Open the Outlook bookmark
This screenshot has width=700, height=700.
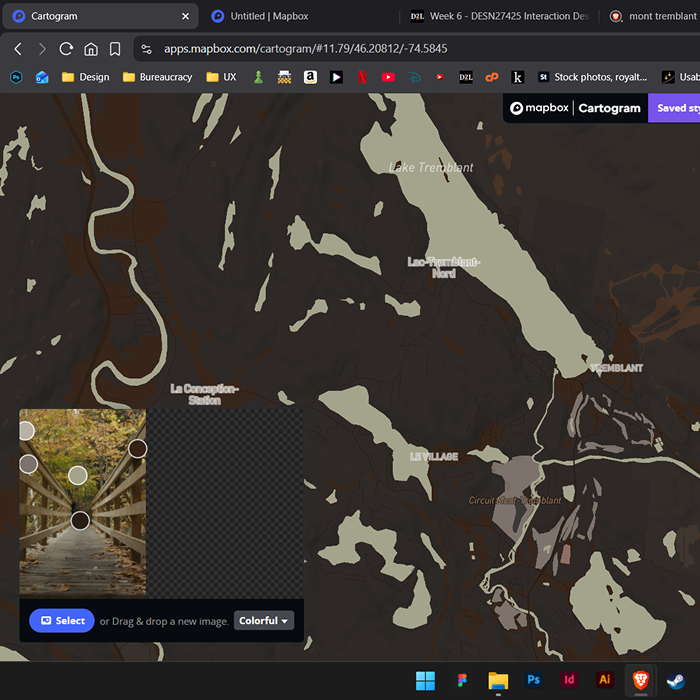click(42, 77)
